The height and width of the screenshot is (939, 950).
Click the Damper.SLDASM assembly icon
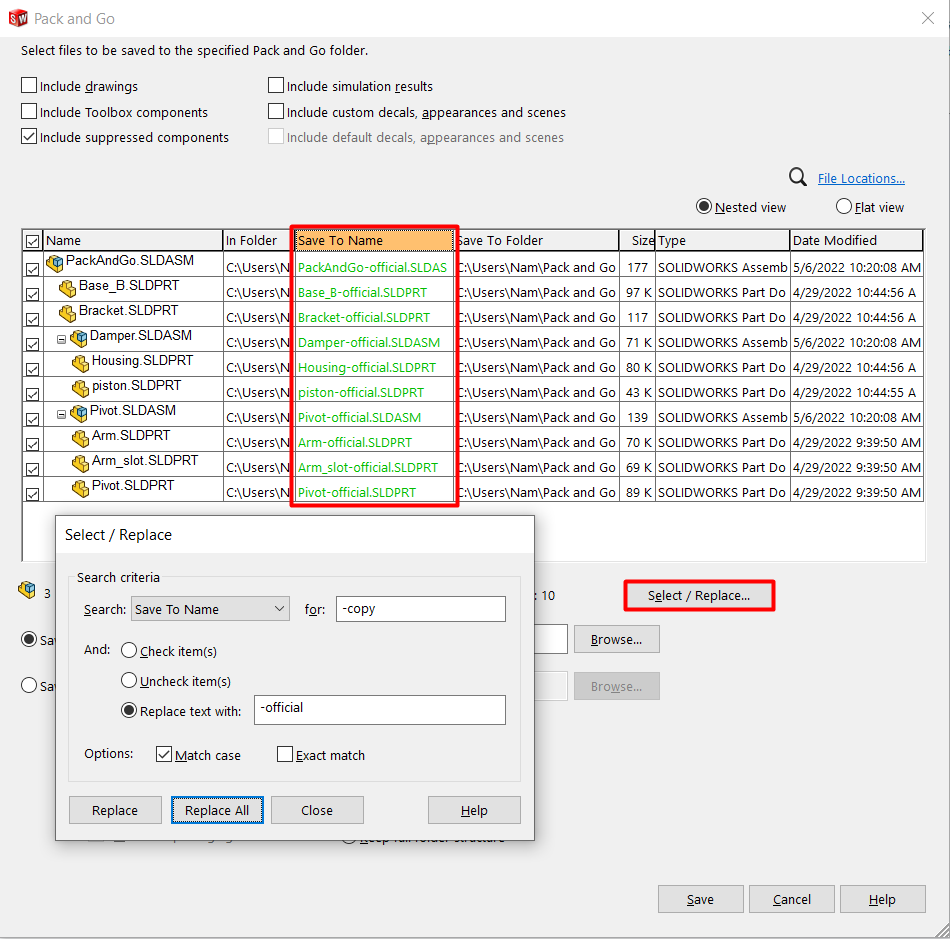pos(79,338)
